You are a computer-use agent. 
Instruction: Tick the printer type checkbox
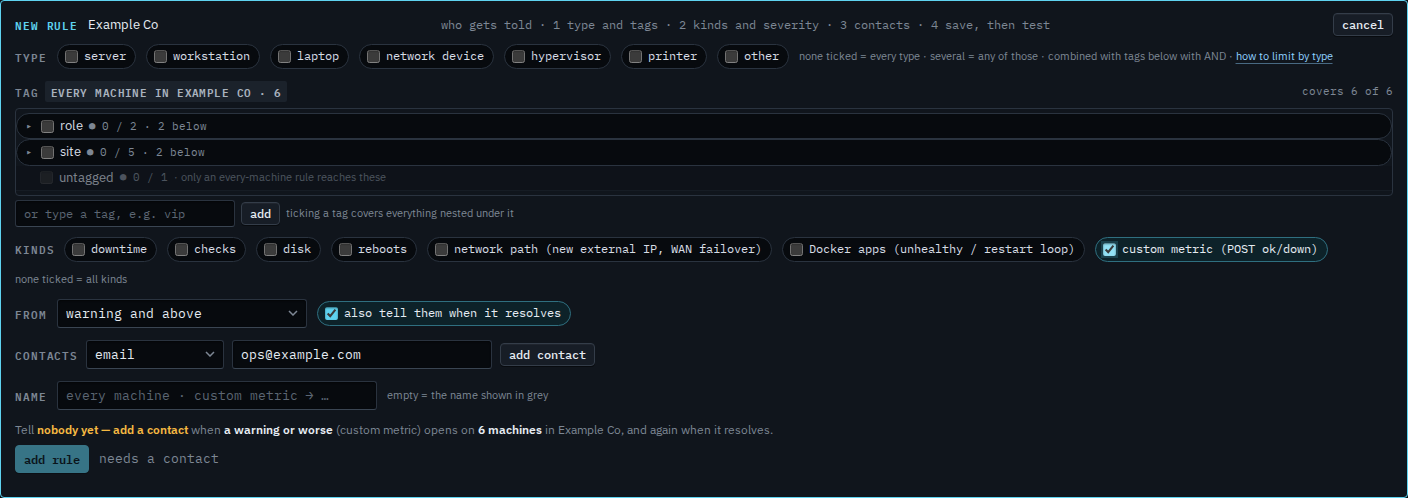(x=635, y=57)
